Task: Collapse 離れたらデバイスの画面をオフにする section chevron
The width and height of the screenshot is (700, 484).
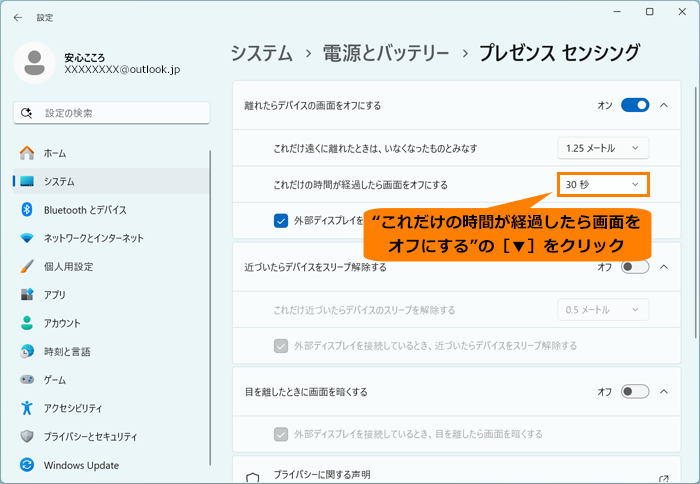Action: (x=664, y=105)
